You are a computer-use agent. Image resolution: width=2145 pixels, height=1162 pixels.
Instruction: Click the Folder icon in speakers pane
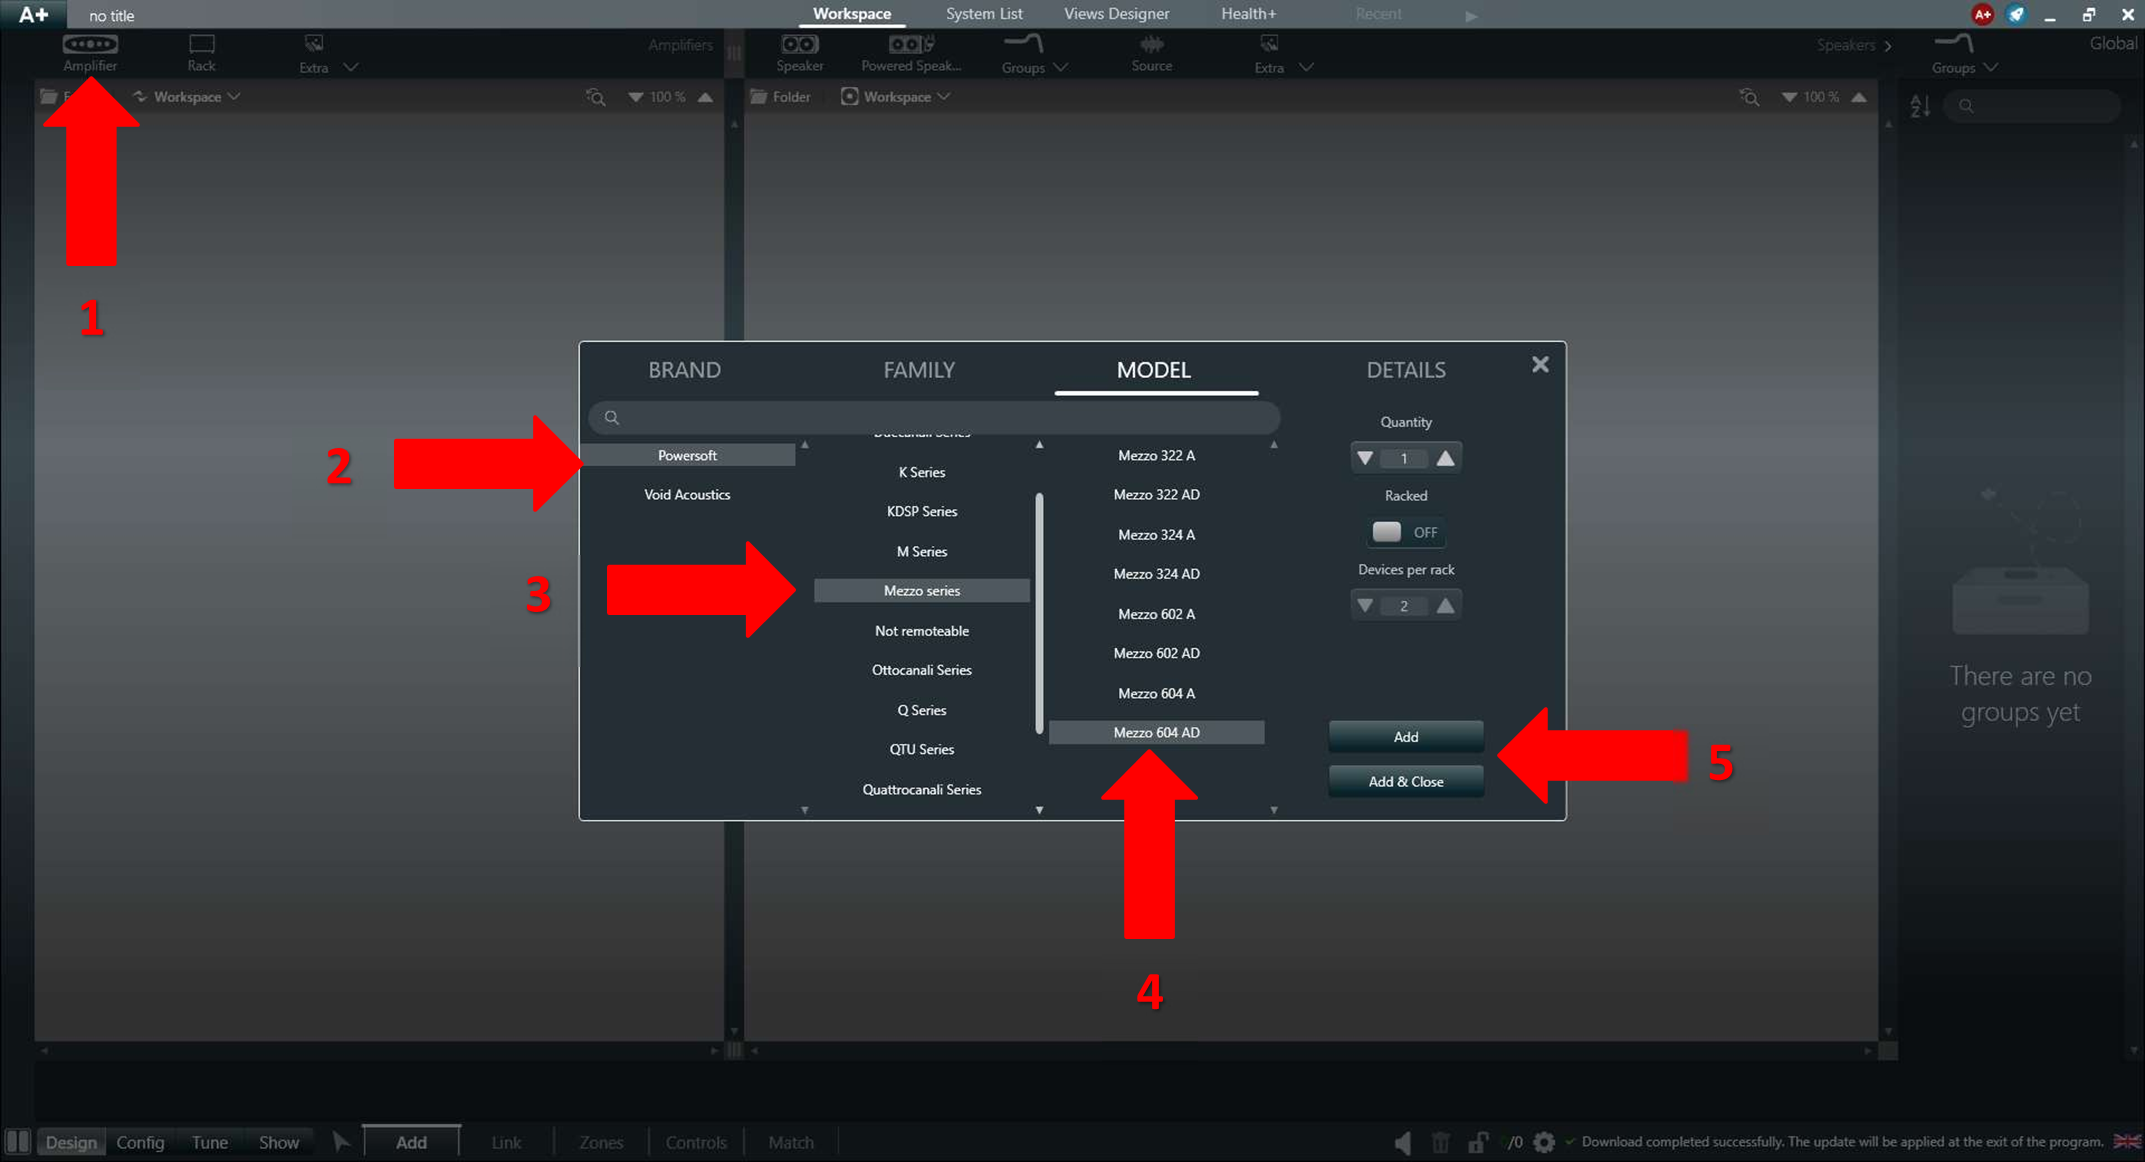pos(759,97)
